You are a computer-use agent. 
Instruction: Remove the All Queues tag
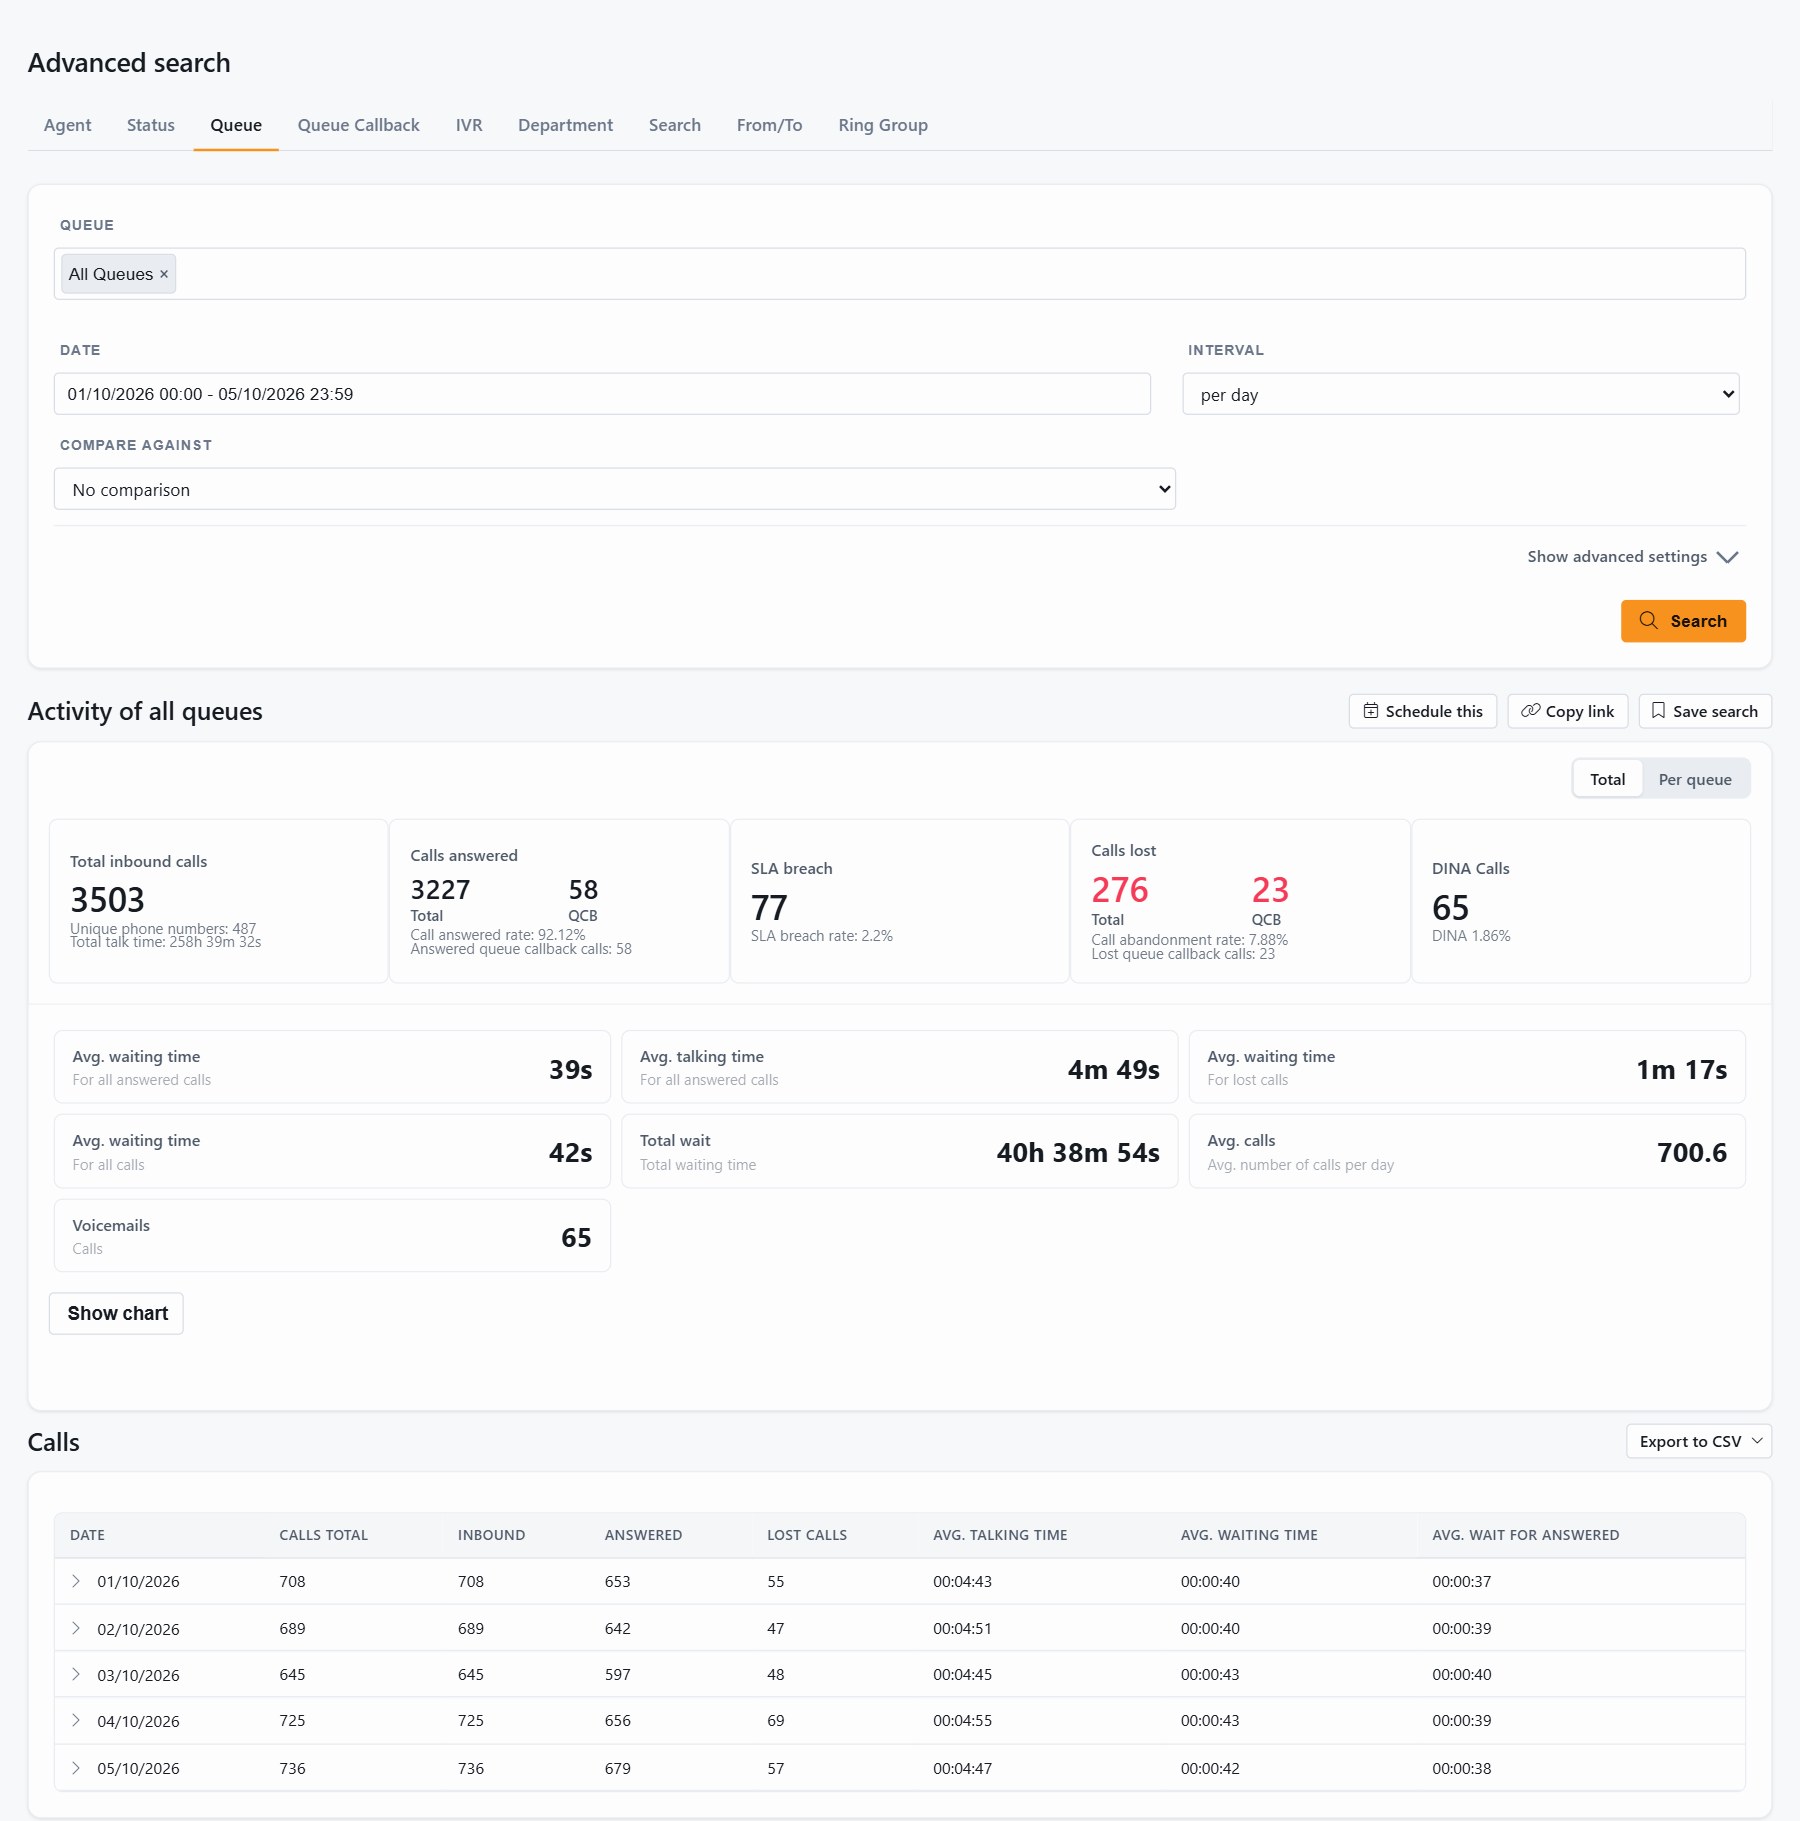[x=164, y=274]
